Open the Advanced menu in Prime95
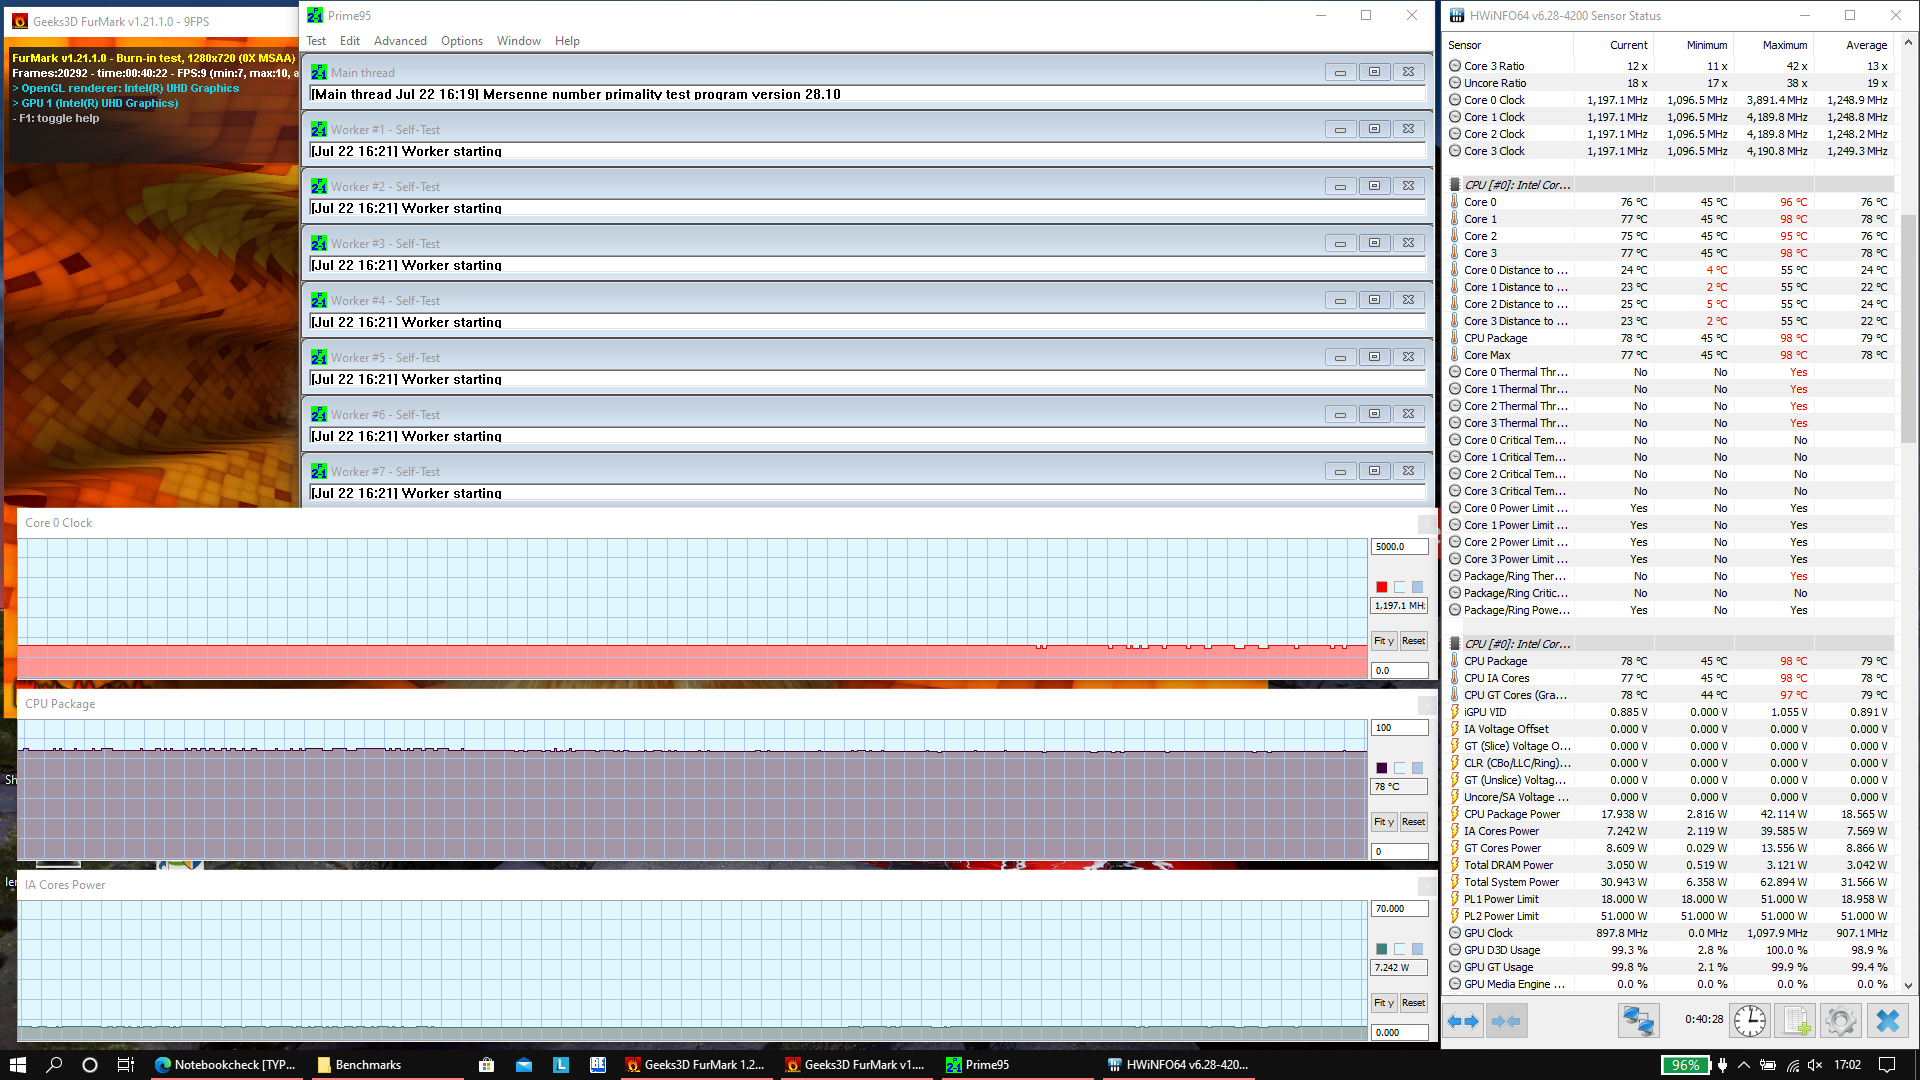The width and height of the screenshot is (1920, 1080). pos(399,41)
